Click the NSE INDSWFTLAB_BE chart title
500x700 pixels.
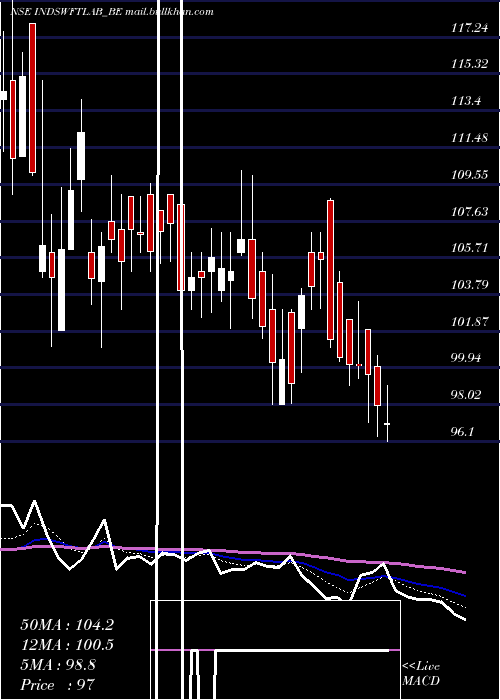tap(66, 12)
